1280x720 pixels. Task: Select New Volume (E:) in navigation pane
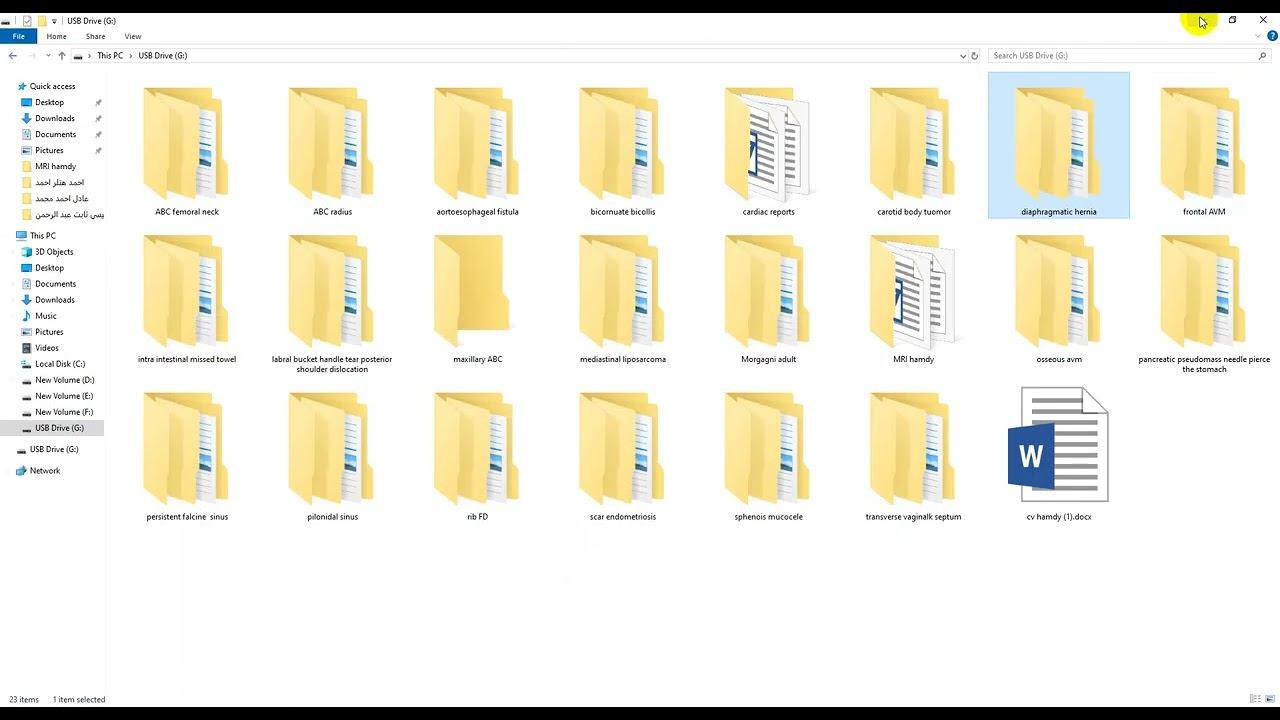pyautogui.click(x=64, y=396)
